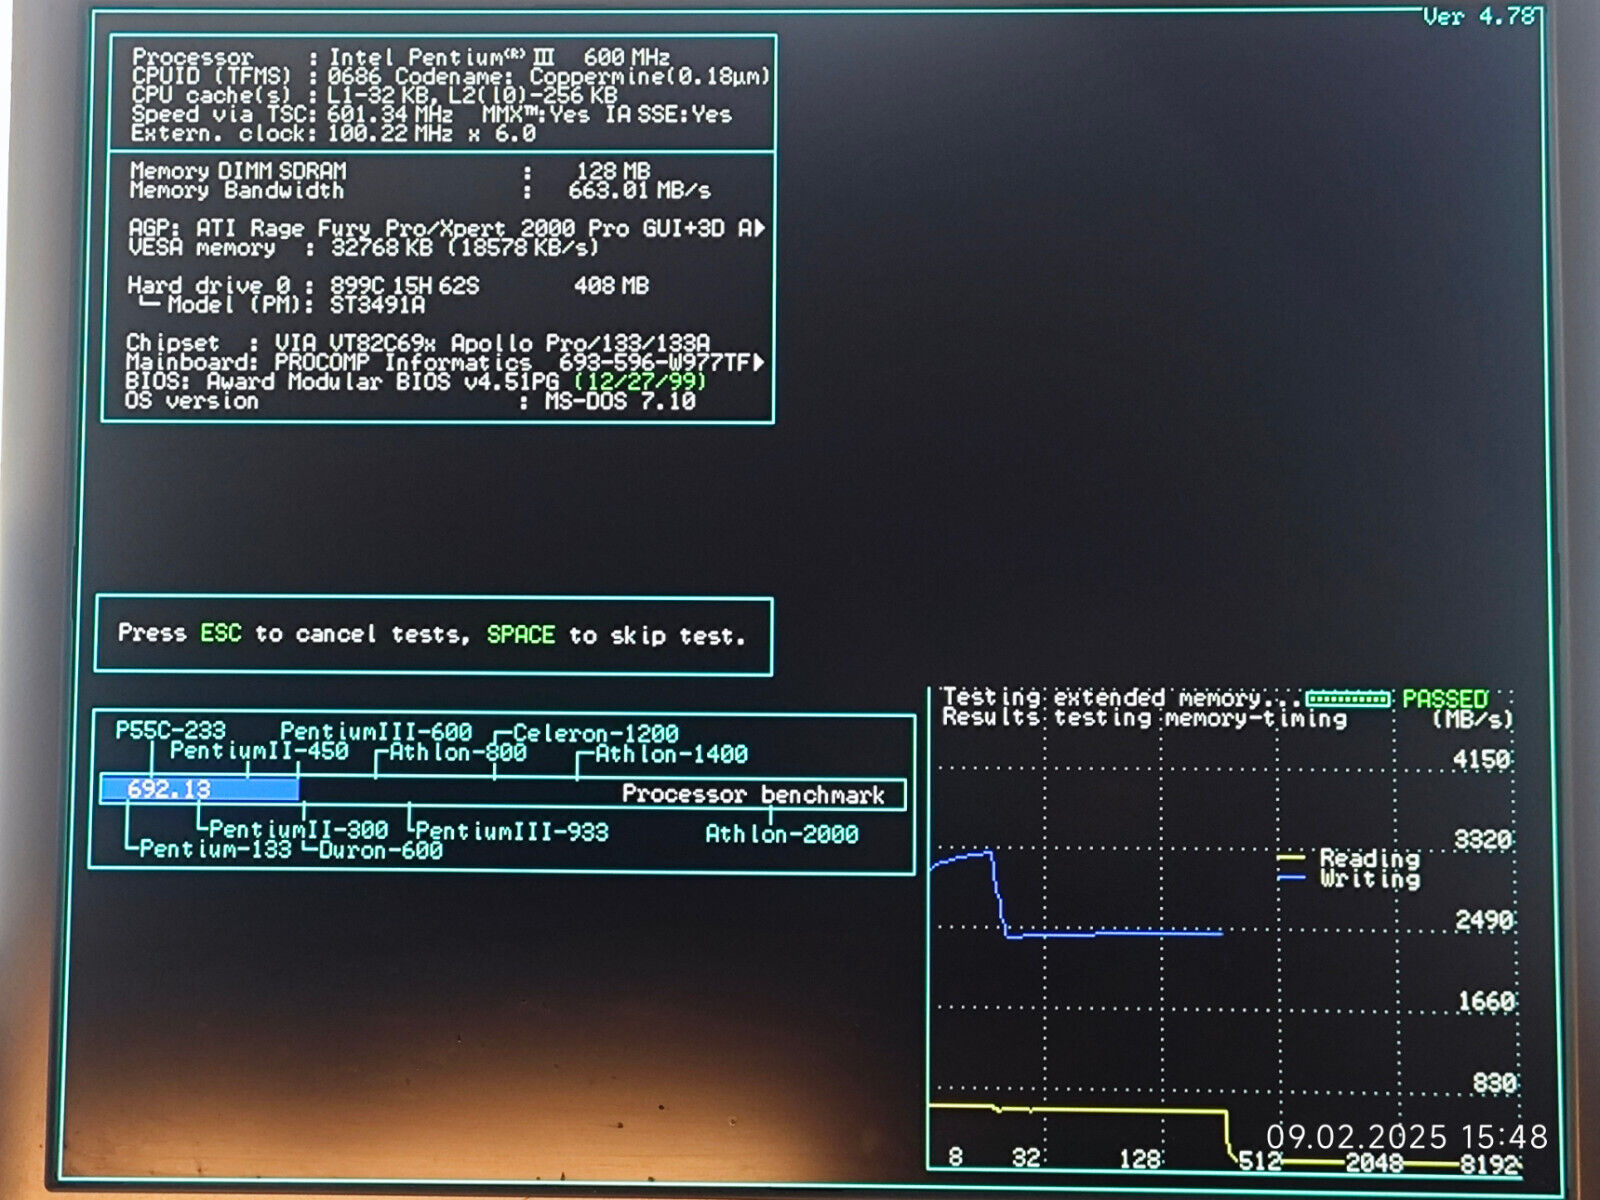Viewport: 1600px width, 1200px height.
Task: Click the Duron-600 reference label
Action: (380, 850)
